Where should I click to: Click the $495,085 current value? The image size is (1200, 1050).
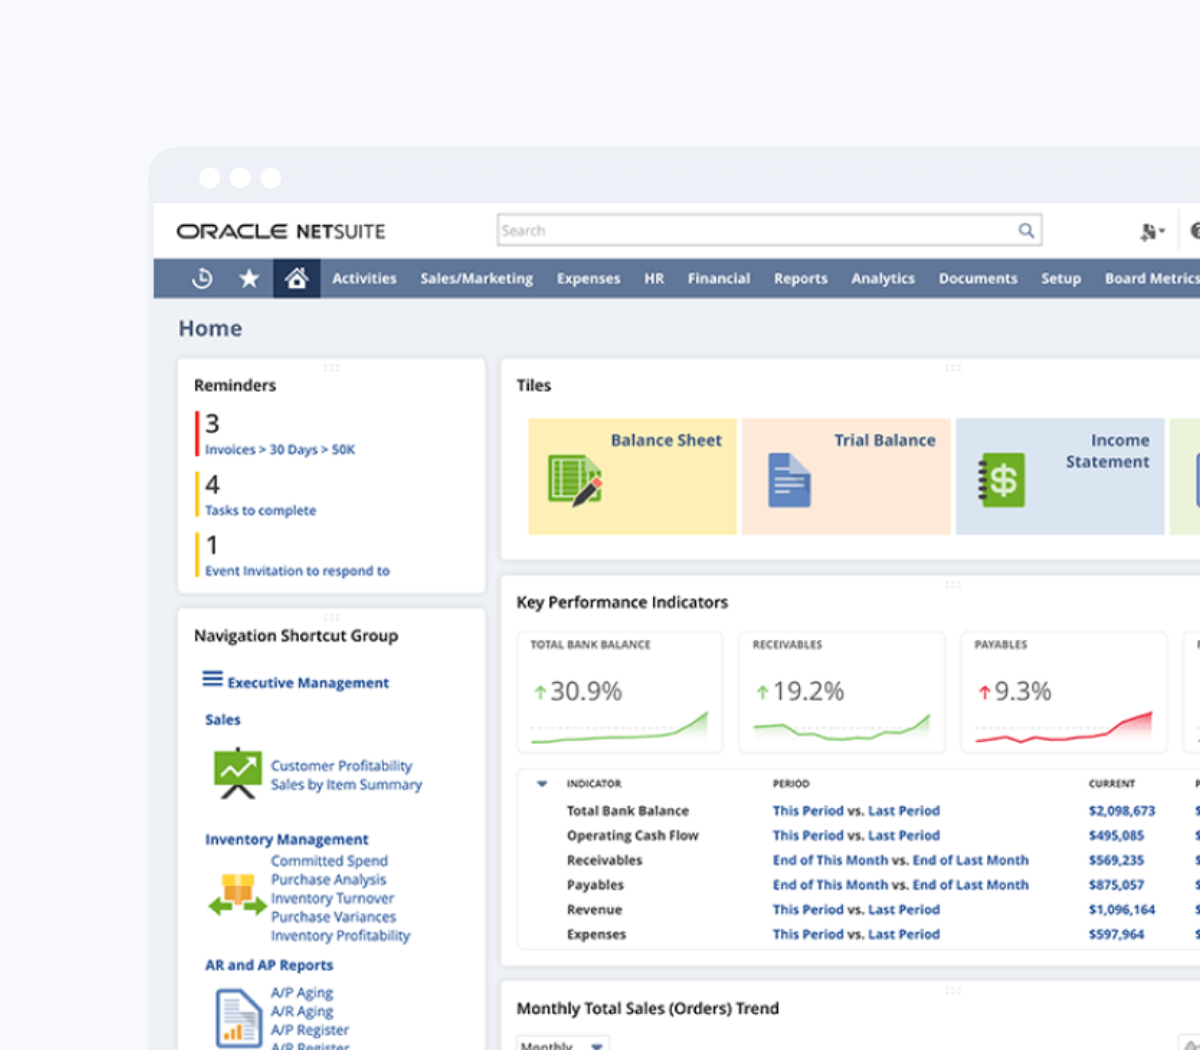click(x=1116, y=836)
